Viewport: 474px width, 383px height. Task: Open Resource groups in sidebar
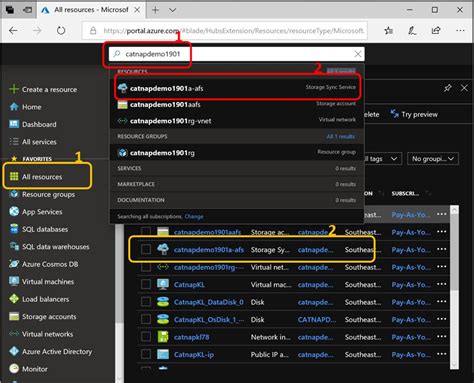coord(42,194)
